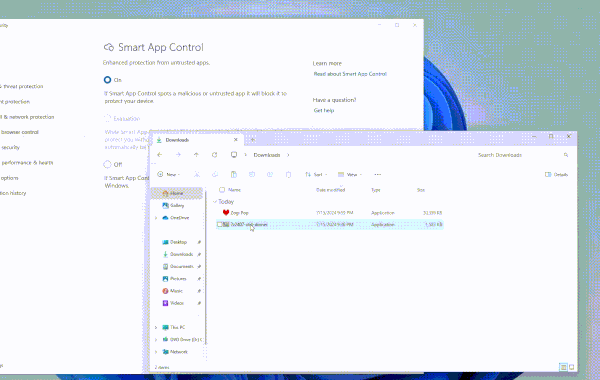
Task: Select the On option for Smart App Control
Action: pos(108,80)
